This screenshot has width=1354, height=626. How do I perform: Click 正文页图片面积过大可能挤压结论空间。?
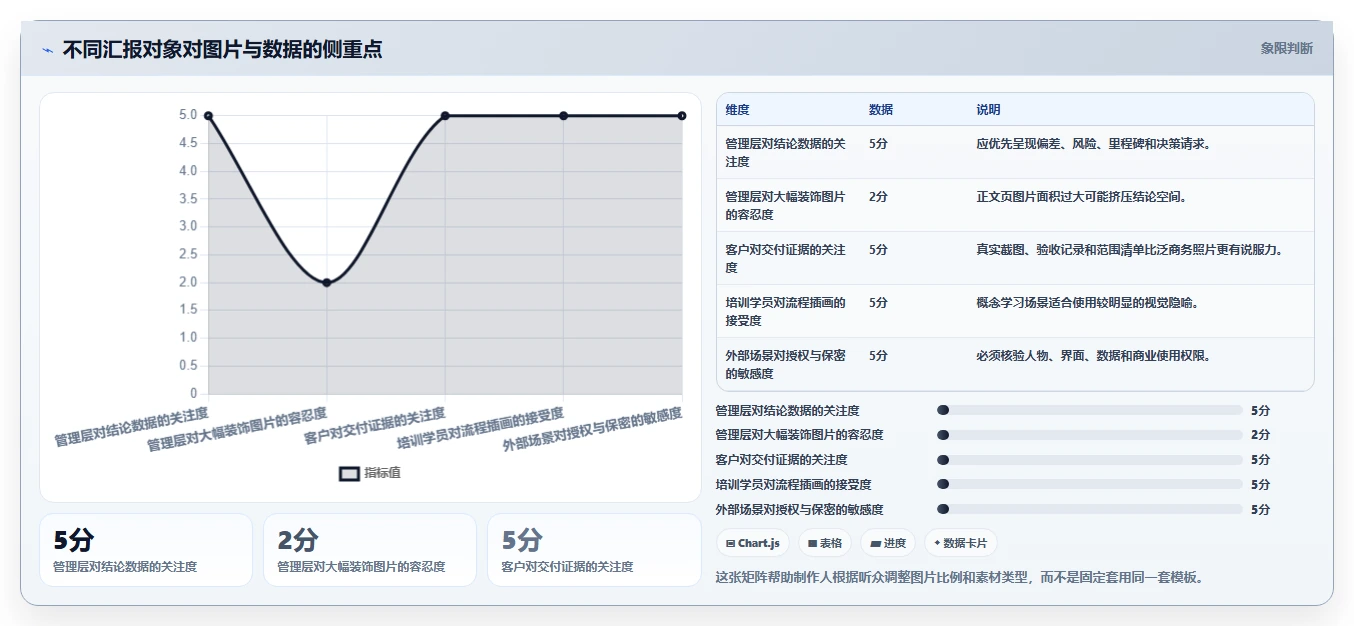coord(1082,197)
